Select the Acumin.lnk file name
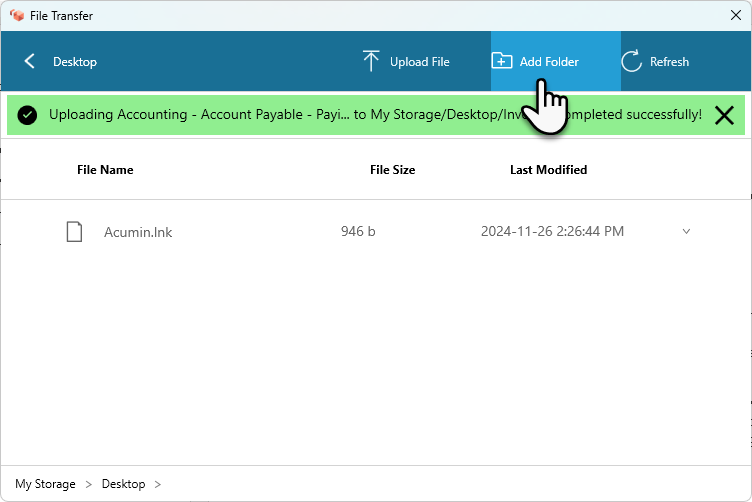The image size is (752, 502). click(x=138, y=232)
